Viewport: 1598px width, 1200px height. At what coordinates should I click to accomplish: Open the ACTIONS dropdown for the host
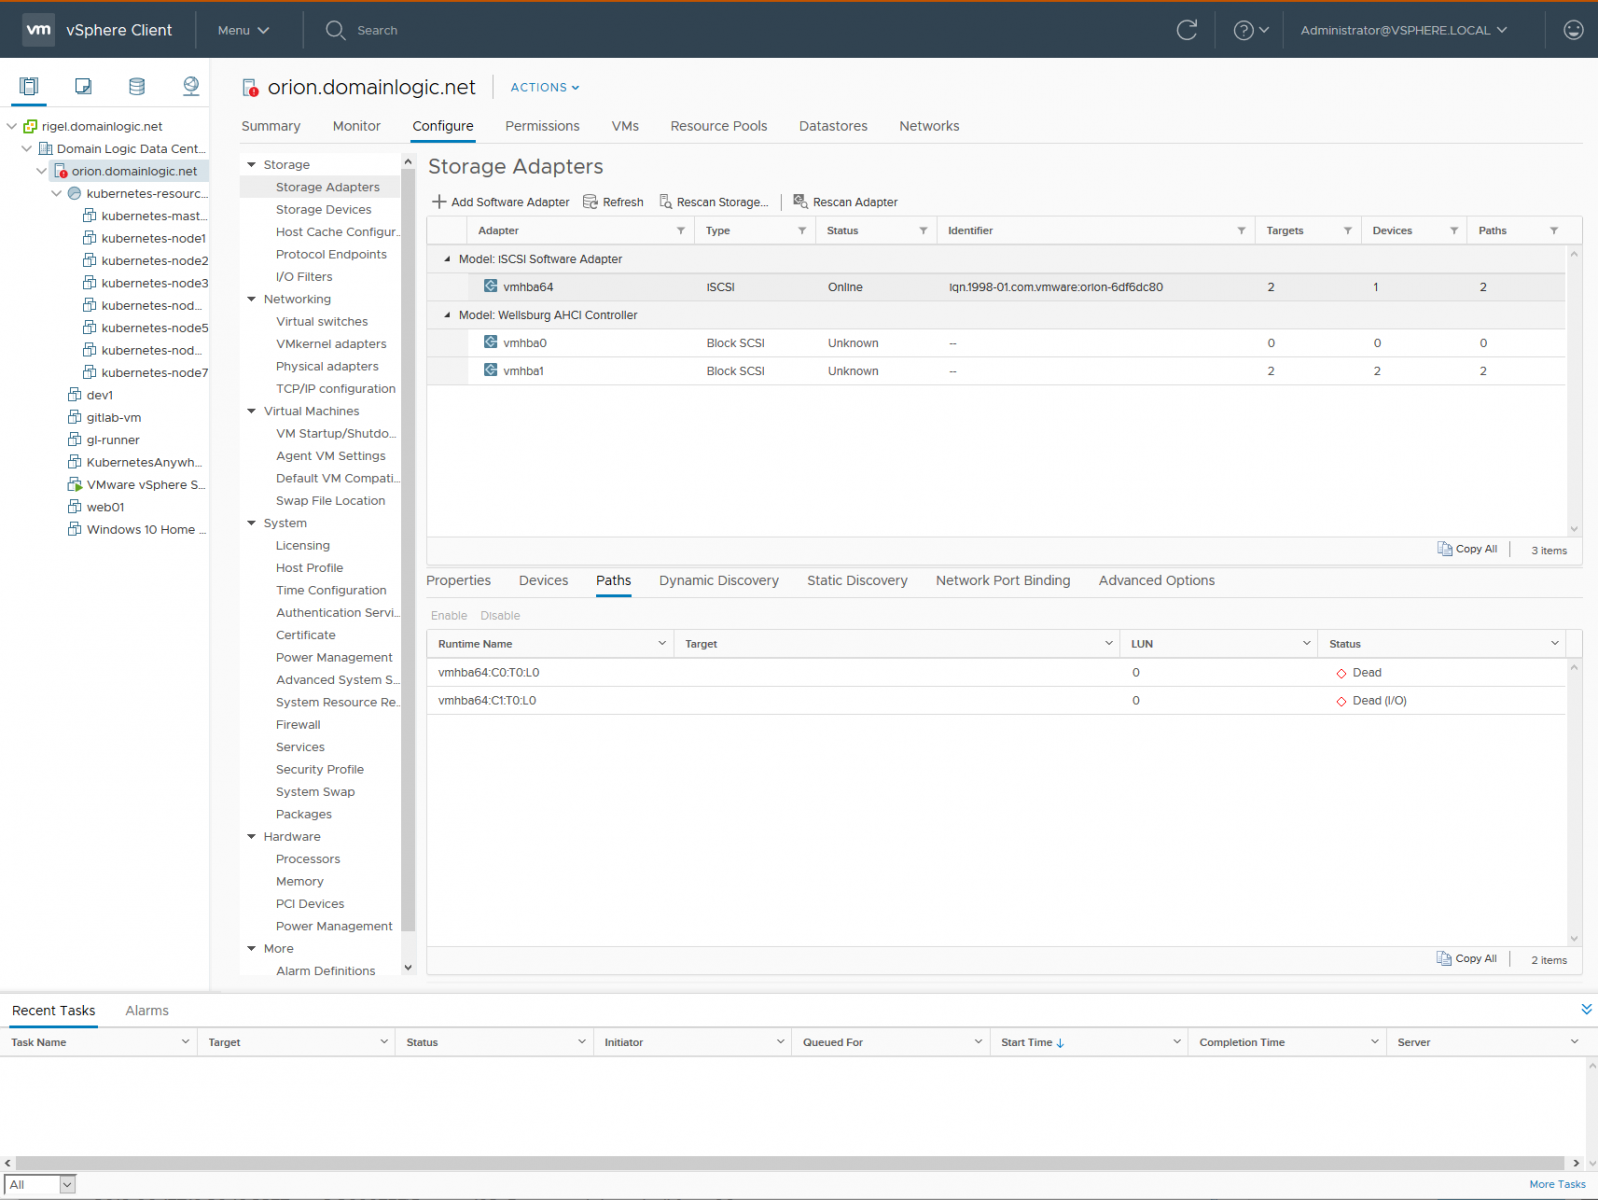point(545,88)
